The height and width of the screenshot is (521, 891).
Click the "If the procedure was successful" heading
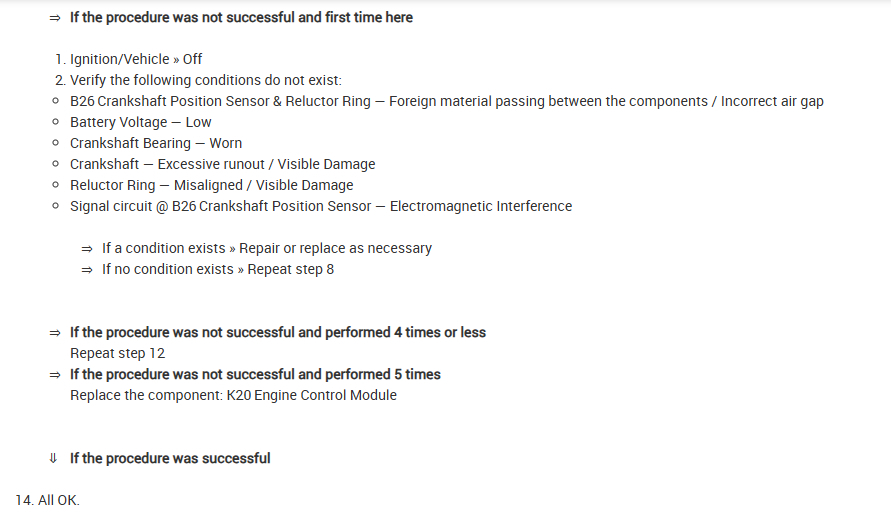pos(170,458)
